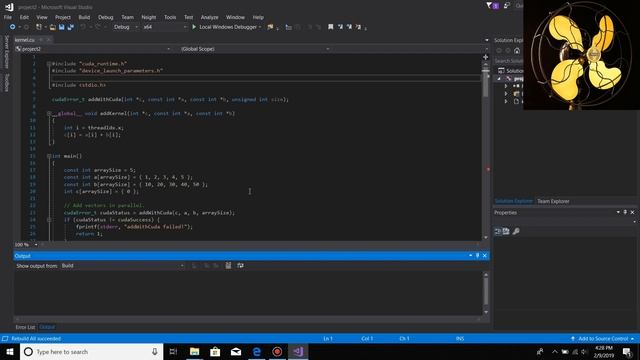This screenshot has width=640, height=360.
Task: Toggle Word Wrap in Output toolbar
Action: (240, 266)
